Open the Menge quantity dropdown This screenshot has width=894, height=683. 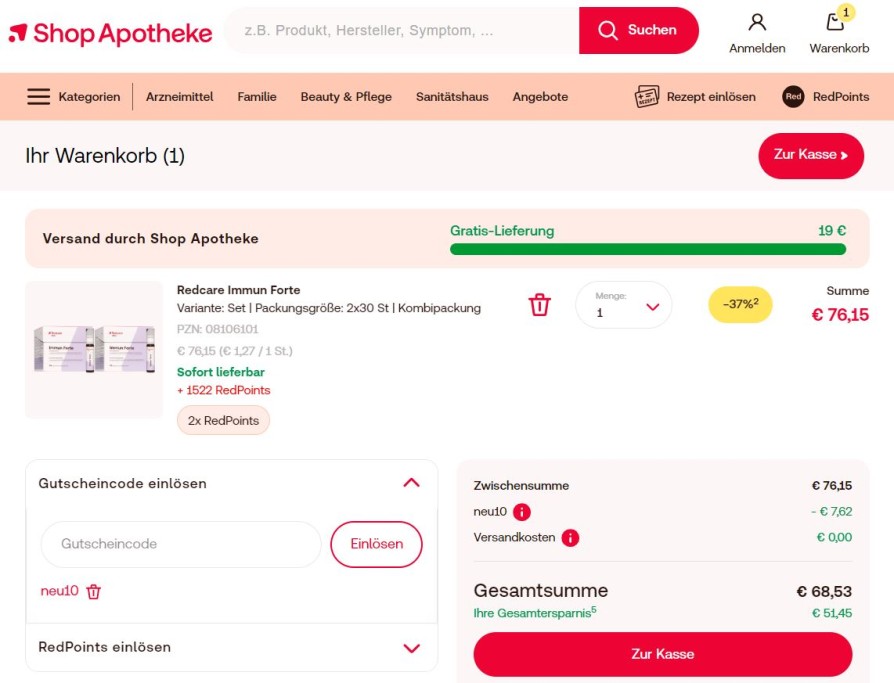624,305
